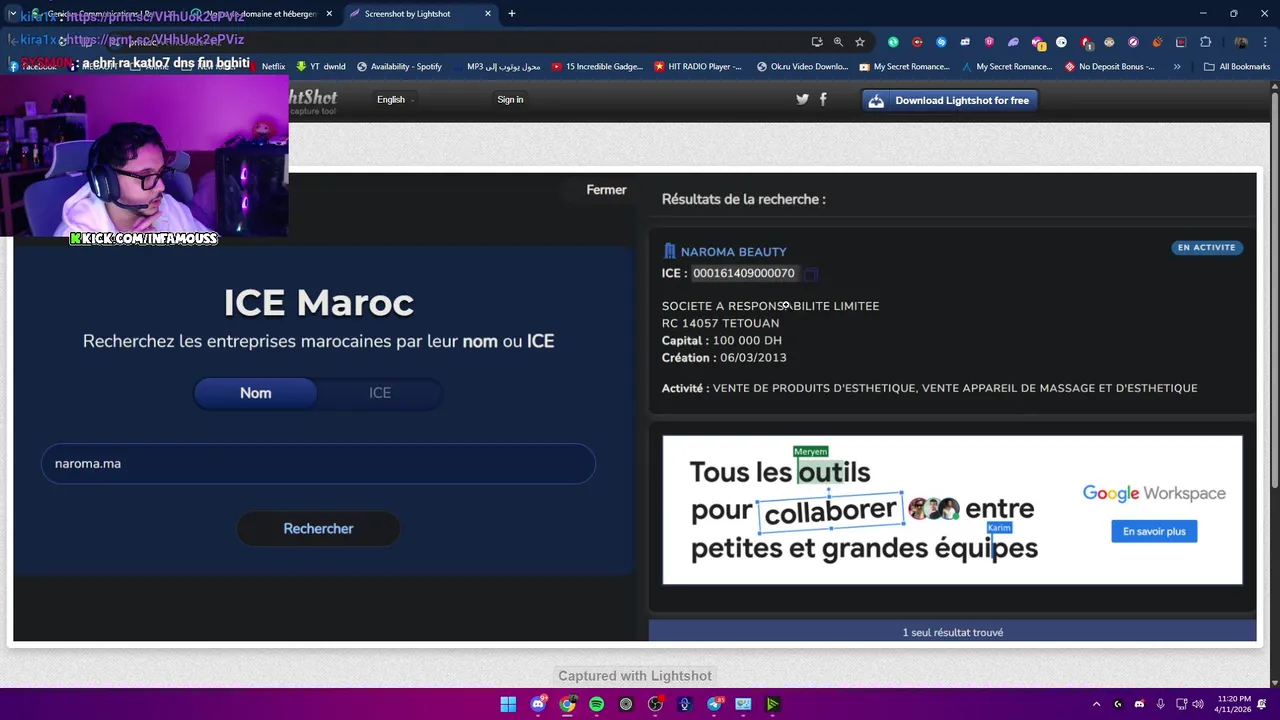Click the naroma.ma search input field
The image size is (1280, 720).
coord(318,464)
